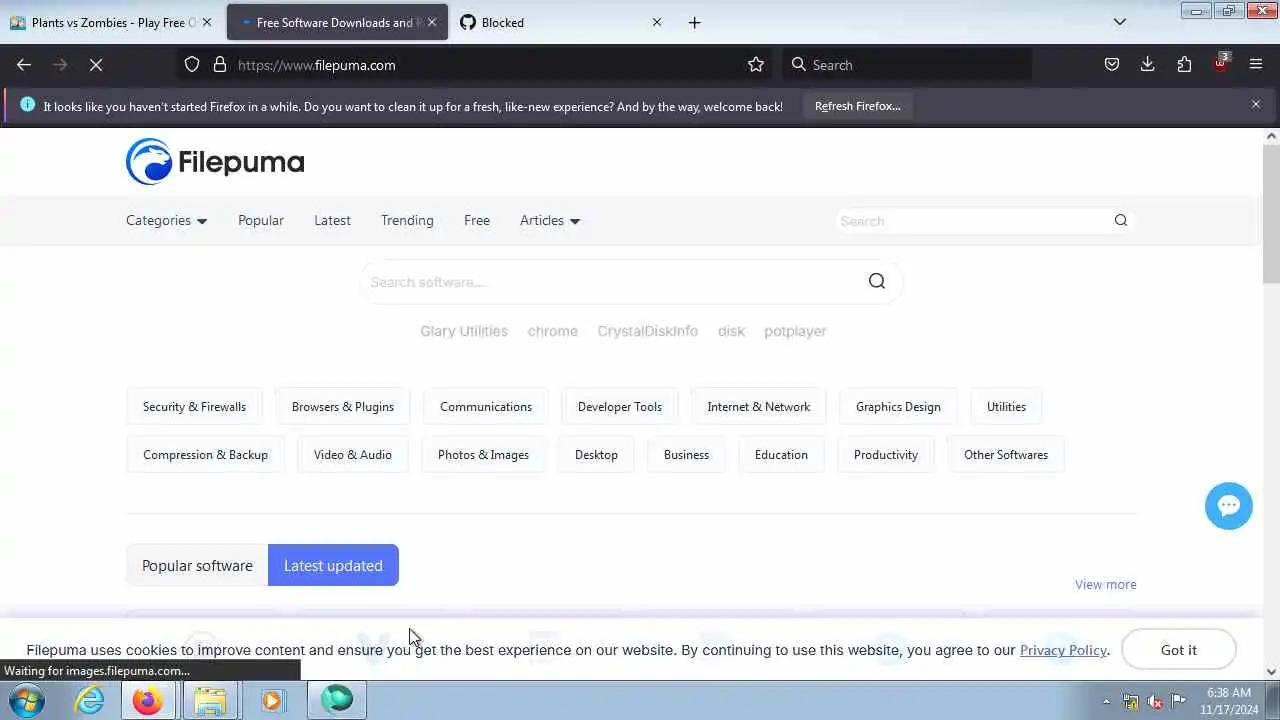Open the Browsers & Plugins category
The width and height of the screenshot is (1280, 720).
pyautogui.click(x=343, y=406)
